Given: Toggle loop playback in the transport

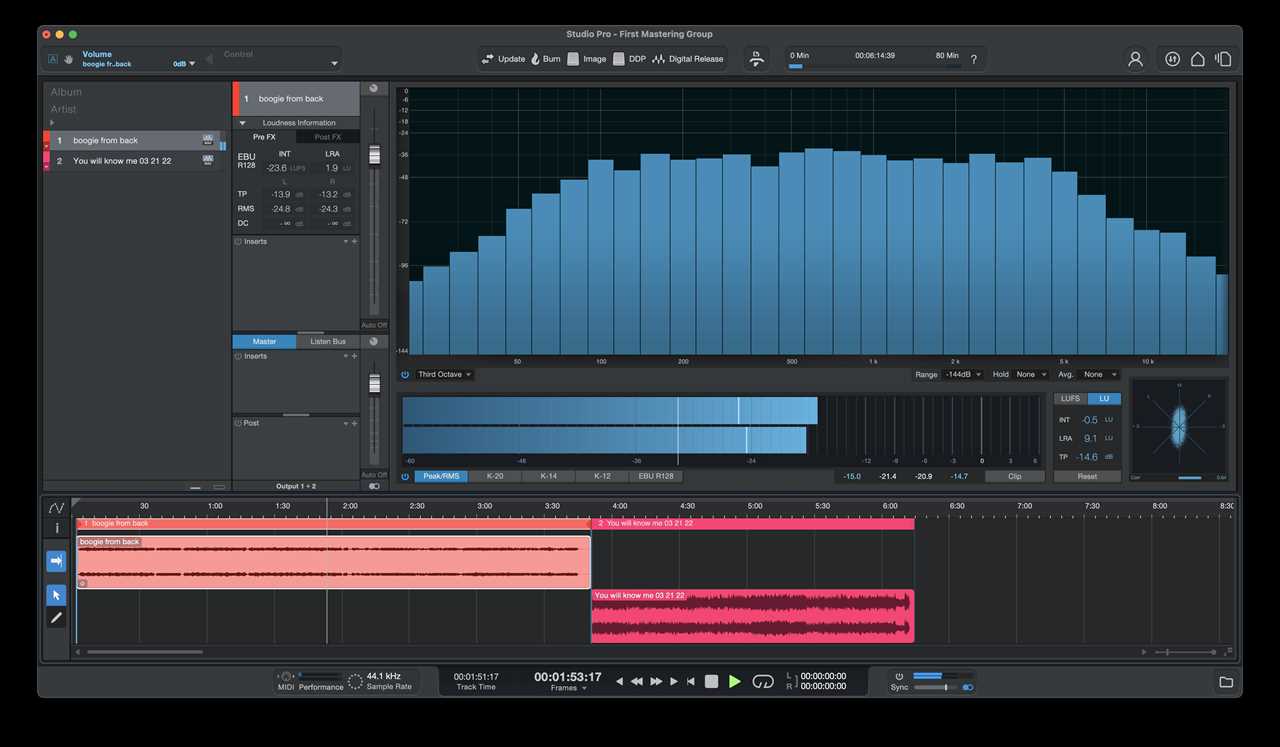Looking at the screenshot, I should click(763, 680).
